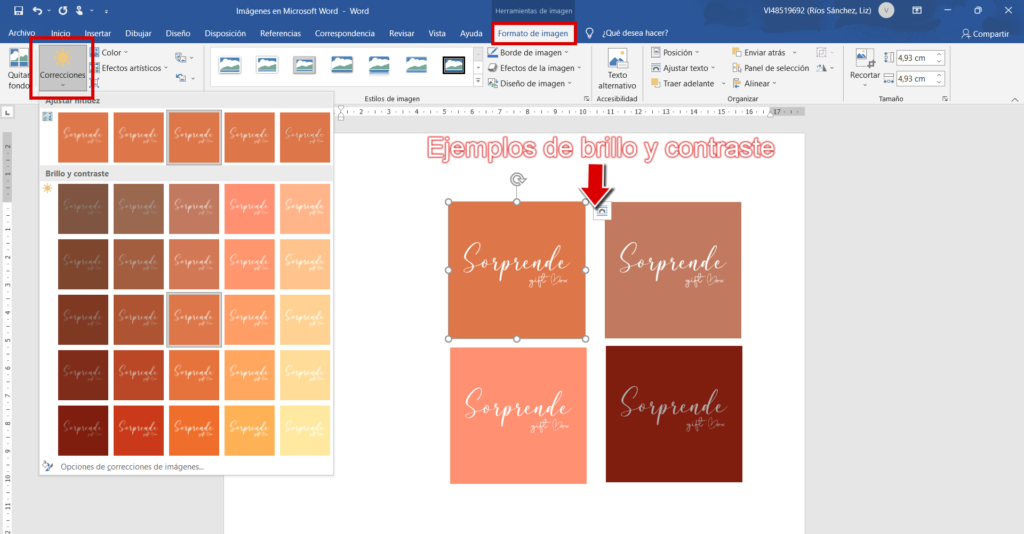Viewport: 1024px width, 534px height.
Task: Select the bottom-right brightest contrast preset thumbnail
Action: [x=304, y=432]
